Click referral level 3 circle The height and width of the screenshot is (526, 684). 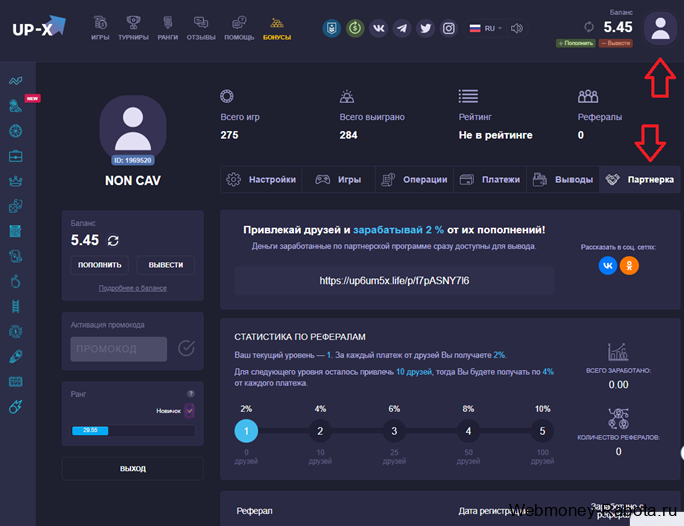(x=394, y=431)
